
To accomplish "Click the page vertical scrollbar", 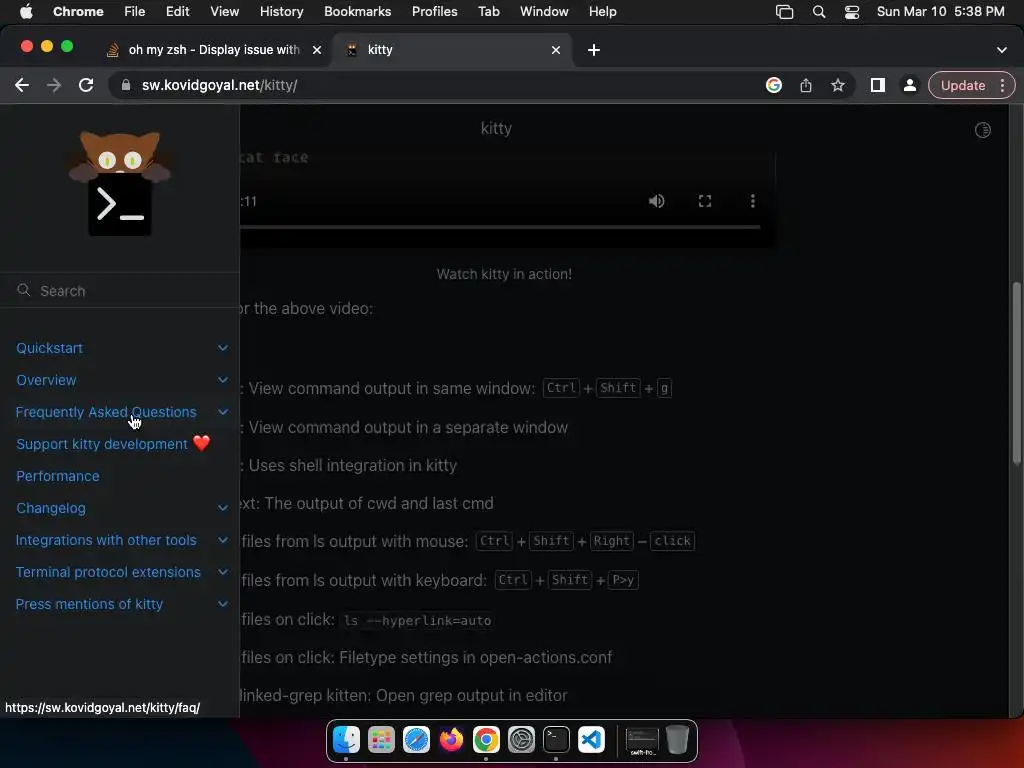I will pyautogui.click(x=1016, y=373).
